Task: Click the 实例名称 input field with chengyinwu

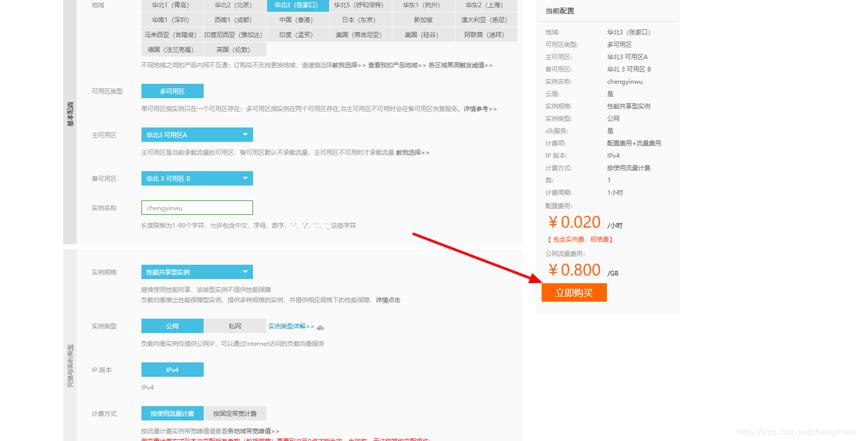Action: click(197, 208)
